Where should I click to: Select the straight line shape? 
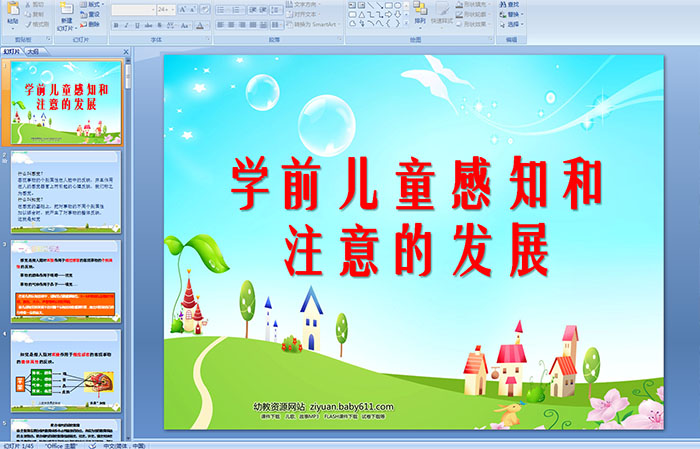[x=371, y=5]
